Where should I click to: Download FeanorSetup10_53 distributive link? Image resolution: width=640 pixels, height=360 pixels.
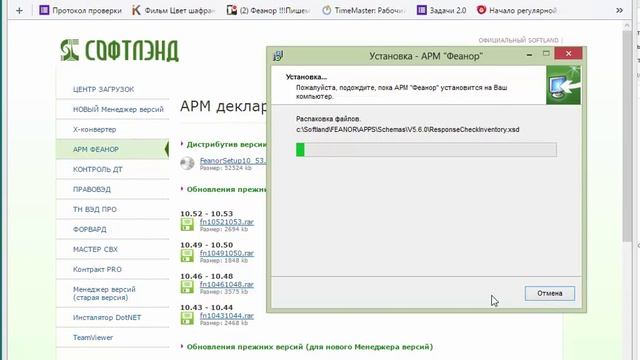coord(233,161)
